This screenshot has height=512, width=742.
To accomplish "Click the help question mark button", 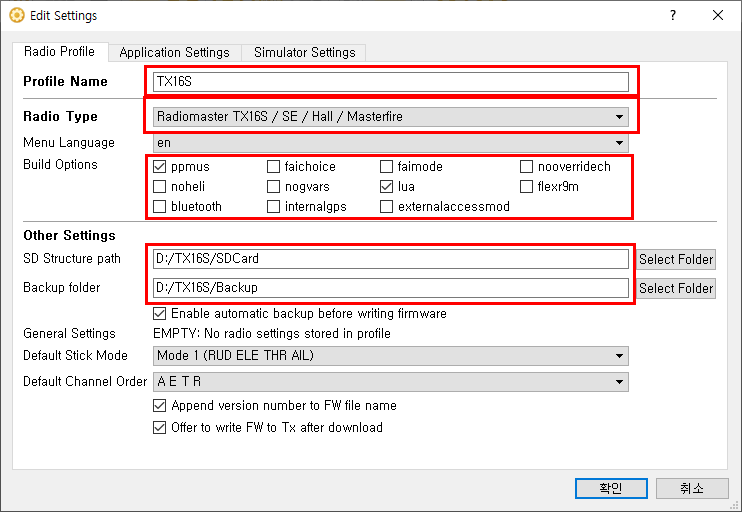I will (672, 15).
